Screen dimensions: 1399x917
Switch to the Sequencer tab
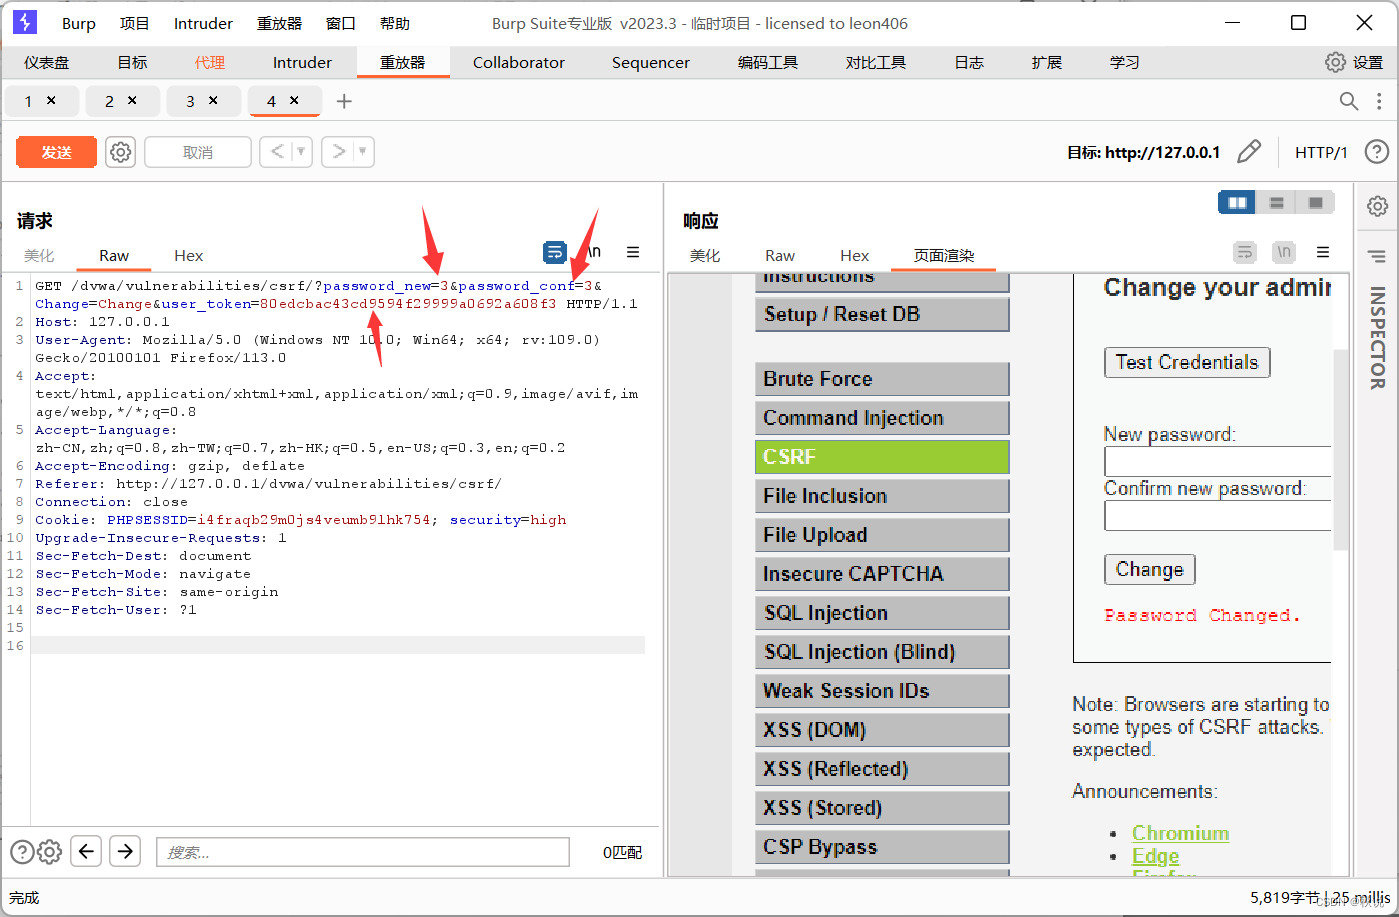tap(651, 62)
